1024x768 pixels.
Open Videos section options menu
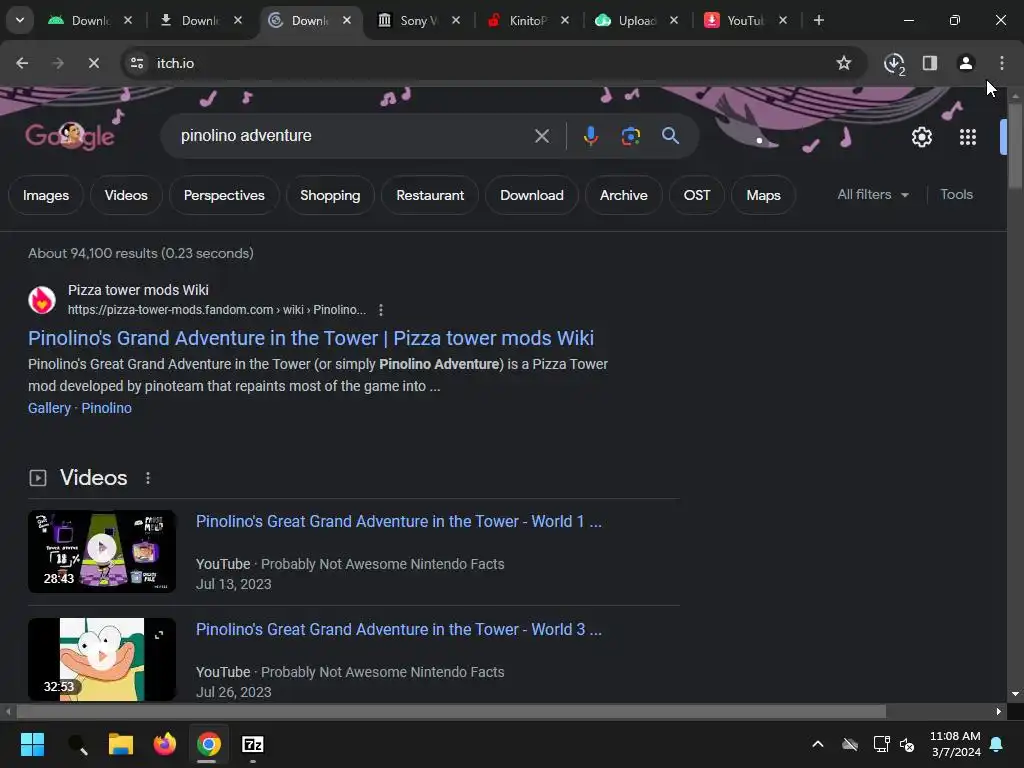pyautogui.click(x=148, y=478)
